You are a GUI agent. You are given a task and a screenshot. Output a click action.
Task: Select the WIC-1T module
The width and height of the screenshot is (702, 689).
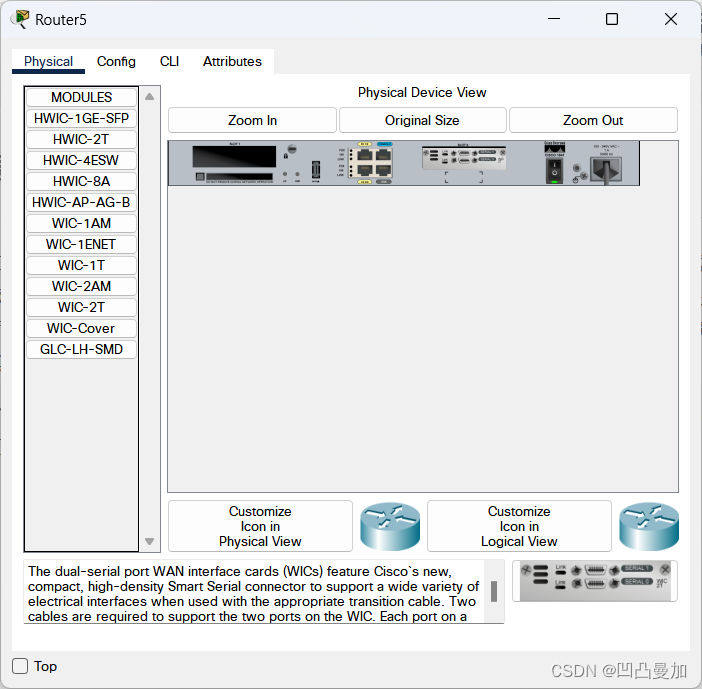(81, 265)
